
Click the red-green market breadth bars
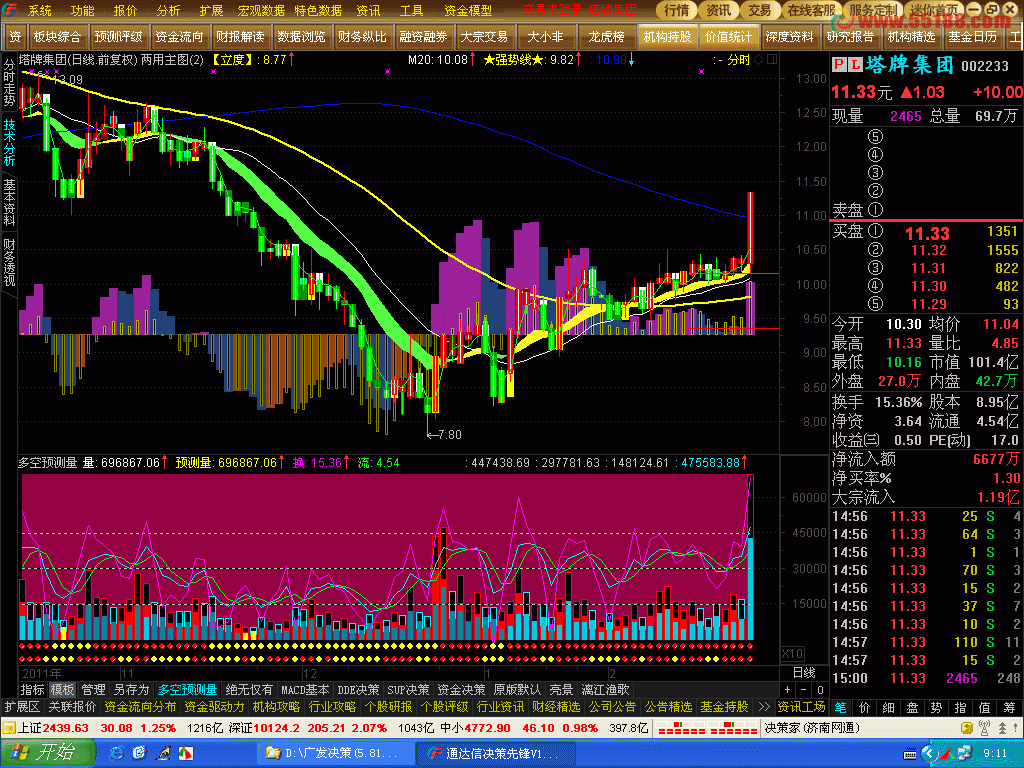[707, 728]
